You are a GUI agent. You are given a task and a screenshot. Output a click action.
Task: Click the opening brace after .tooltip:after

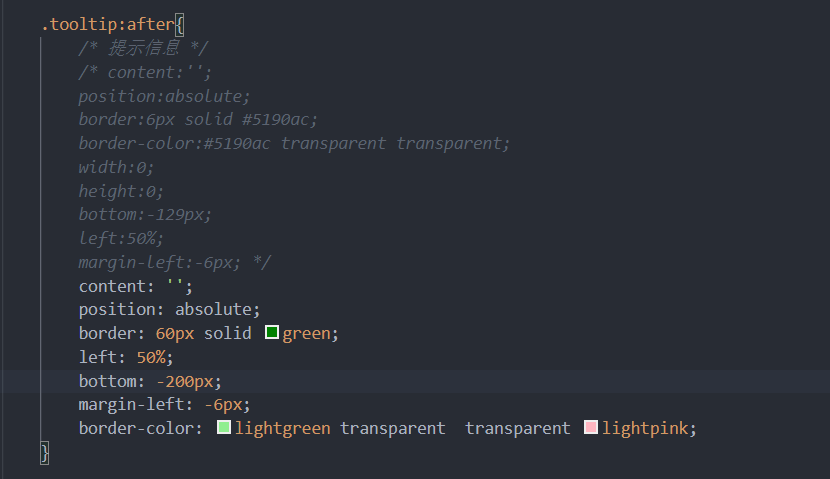click(x=180, y=25)
